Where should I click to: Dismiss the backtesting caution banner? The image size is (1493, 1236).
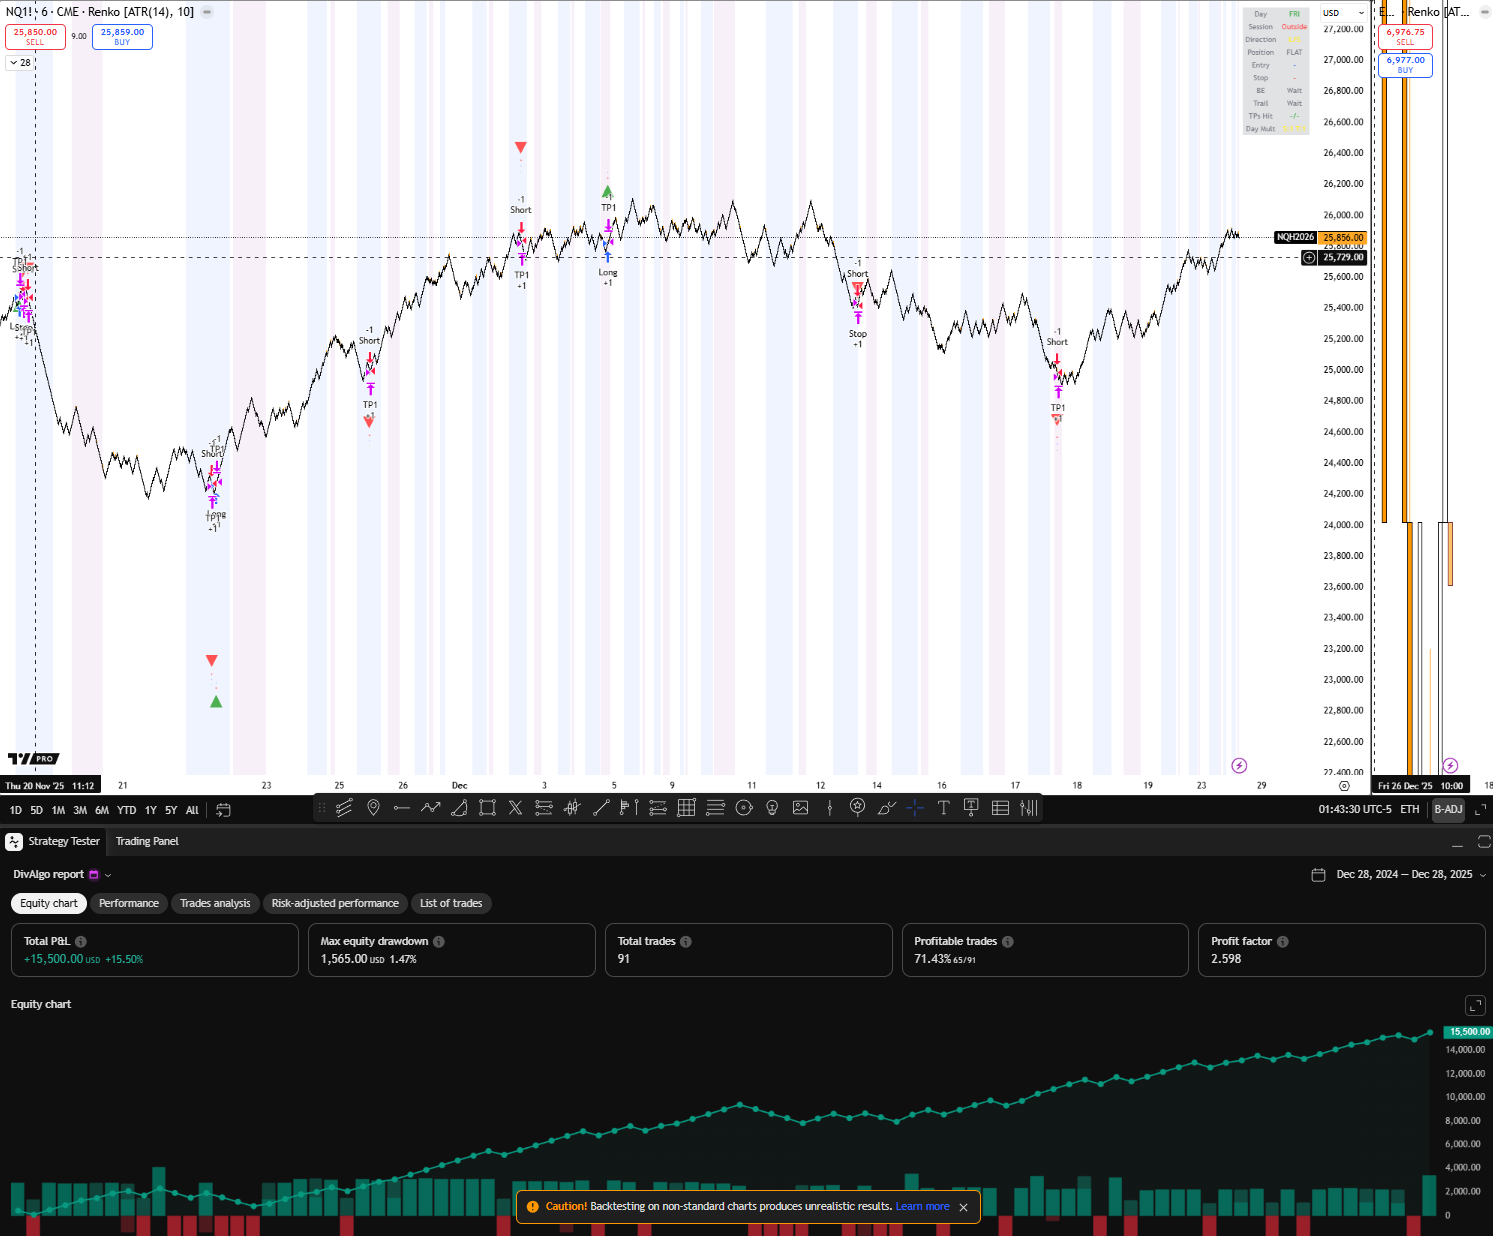[x=963, y=1207]
